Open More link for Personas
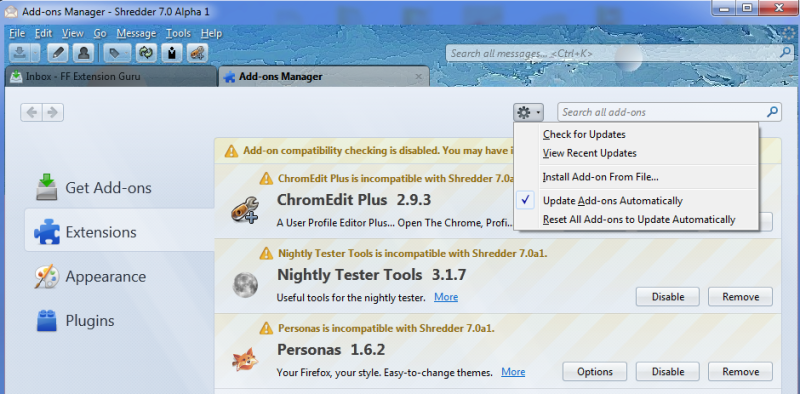The height and width of the screenshot is (394, 800). click(513, 372)
